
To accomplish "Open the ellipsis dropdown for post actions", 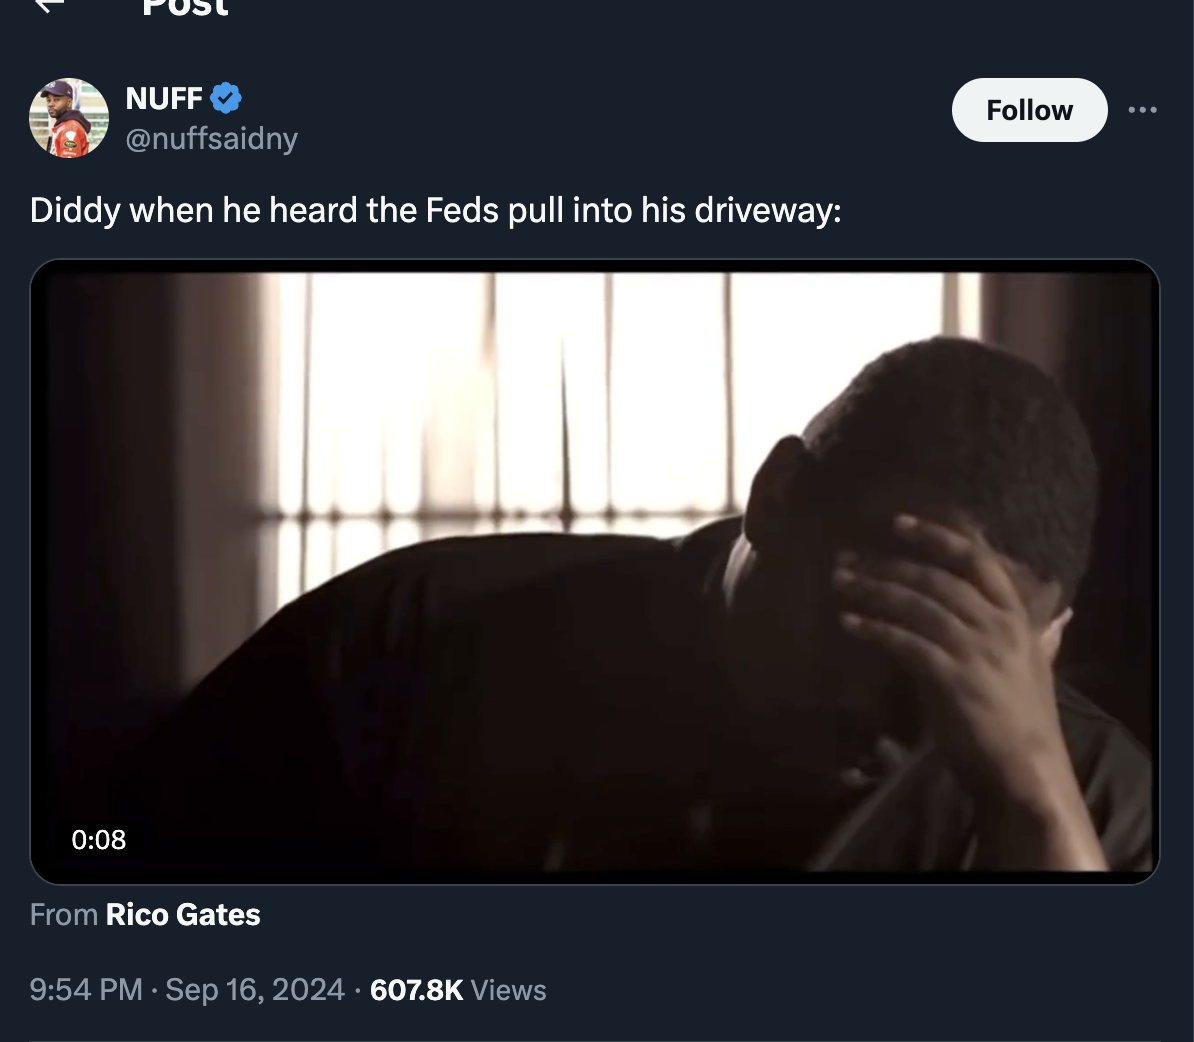I will [x=1143, y=110].
